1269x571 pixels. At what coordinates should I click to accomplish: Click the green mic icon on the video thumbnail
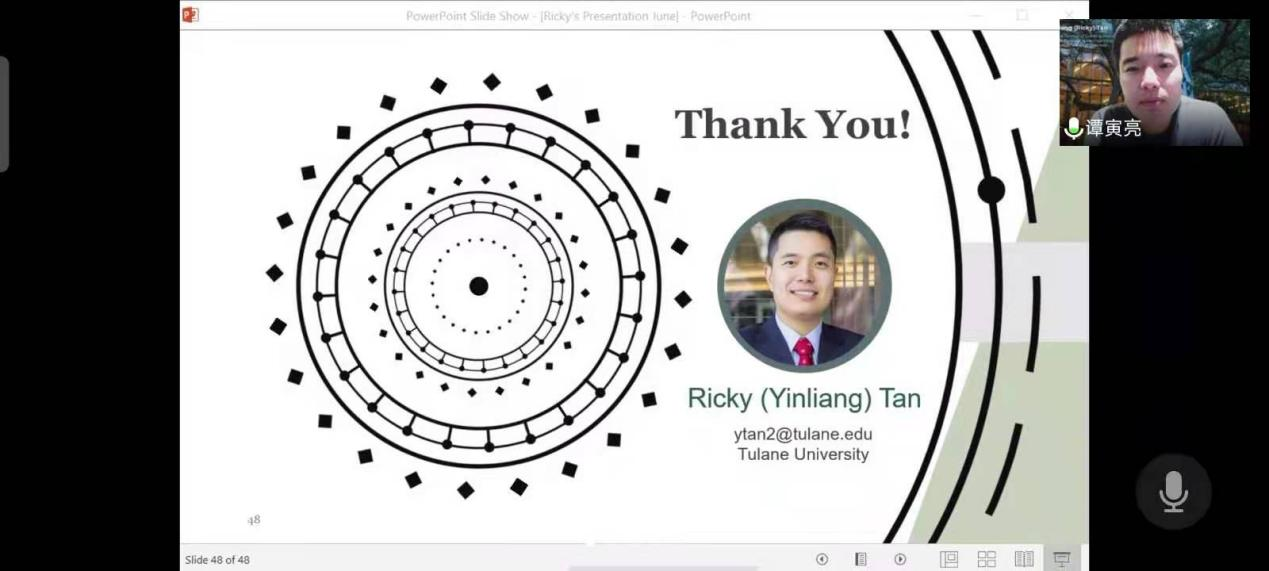pyautogui.click(x=1073, y=128)
